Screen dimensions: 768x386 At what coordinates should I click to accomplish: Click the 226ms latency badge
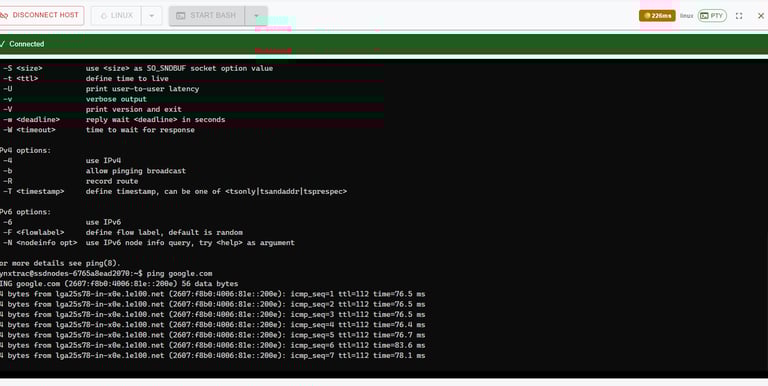657,16
